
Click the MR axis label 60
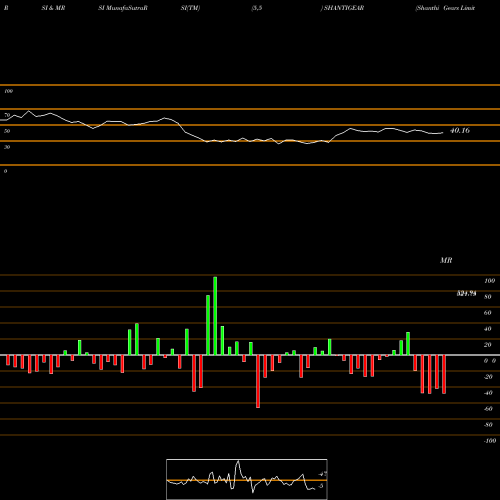[488, 313]
